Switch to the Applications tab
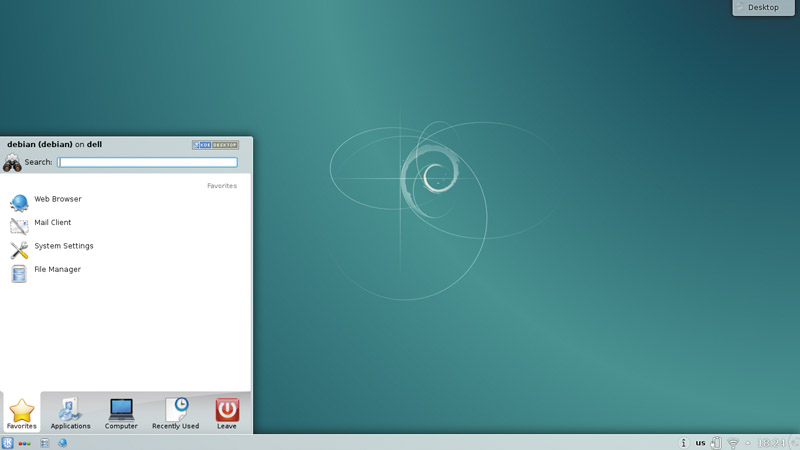The height and width of the screenshot is (450, 800). click(x=70, y=413)
